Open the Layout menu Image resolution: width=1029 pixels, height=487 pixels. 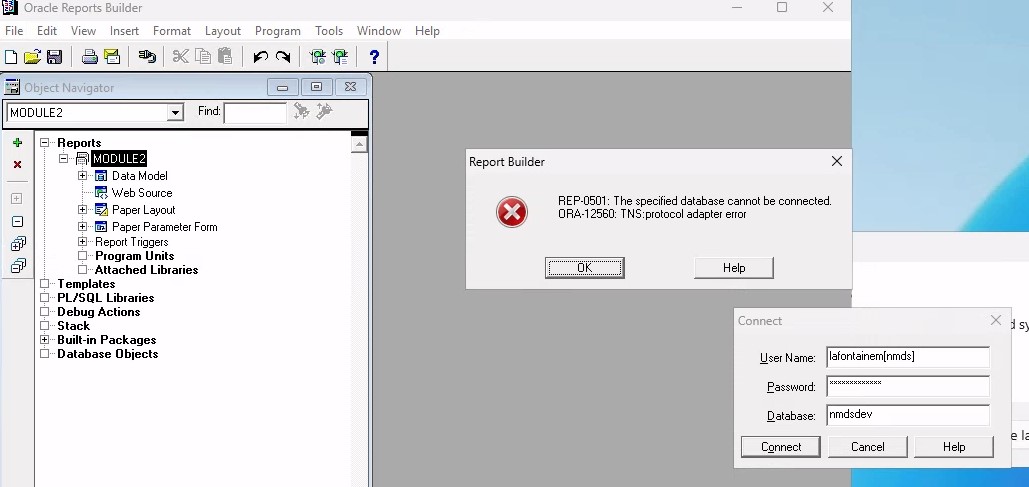coord(223,31)
